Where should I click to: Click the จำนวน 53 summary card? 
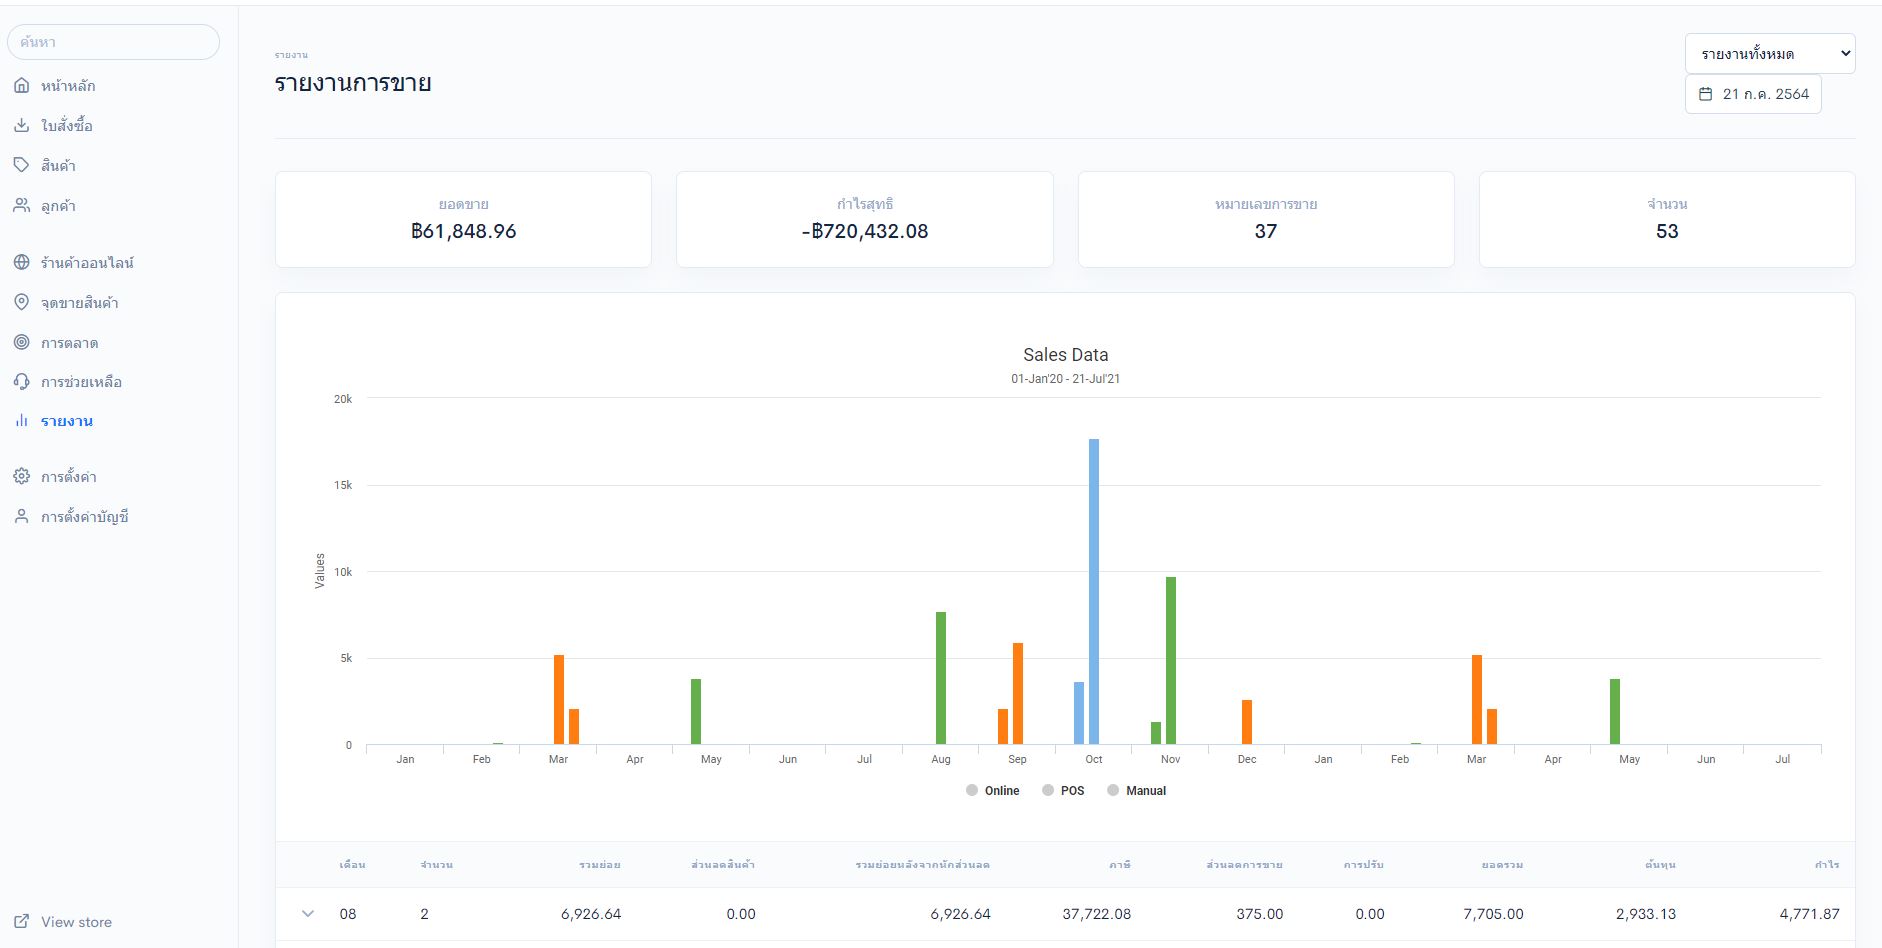(x=1667, y=219)
